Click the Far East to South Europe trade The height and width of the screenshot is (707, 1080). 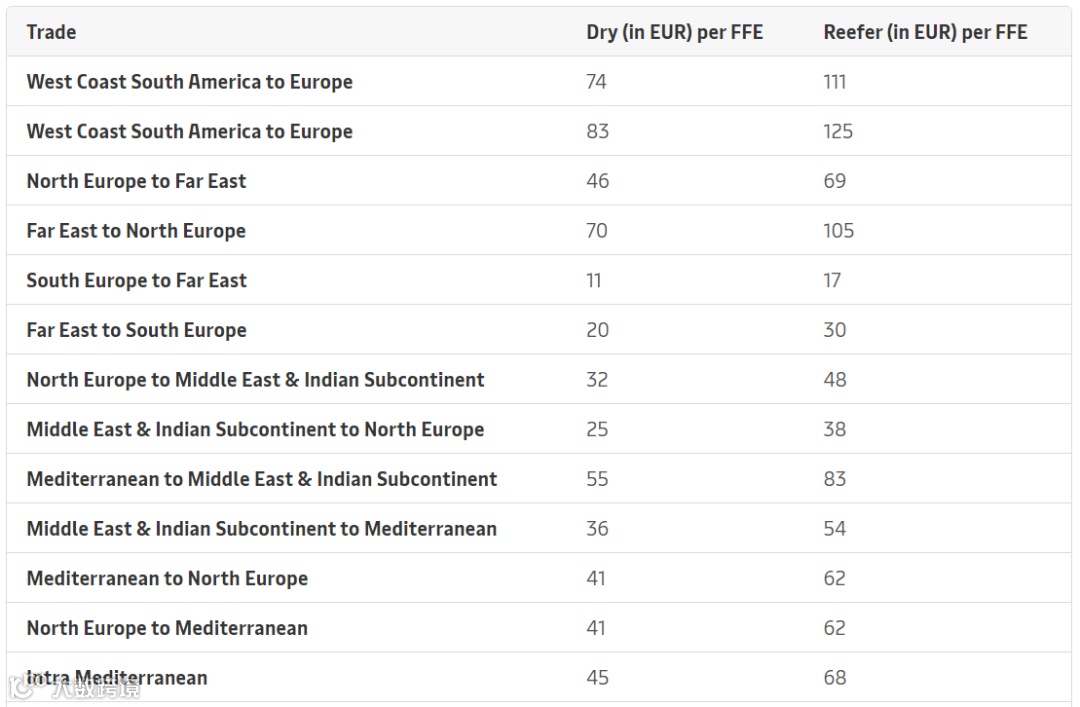pos(136,330)
